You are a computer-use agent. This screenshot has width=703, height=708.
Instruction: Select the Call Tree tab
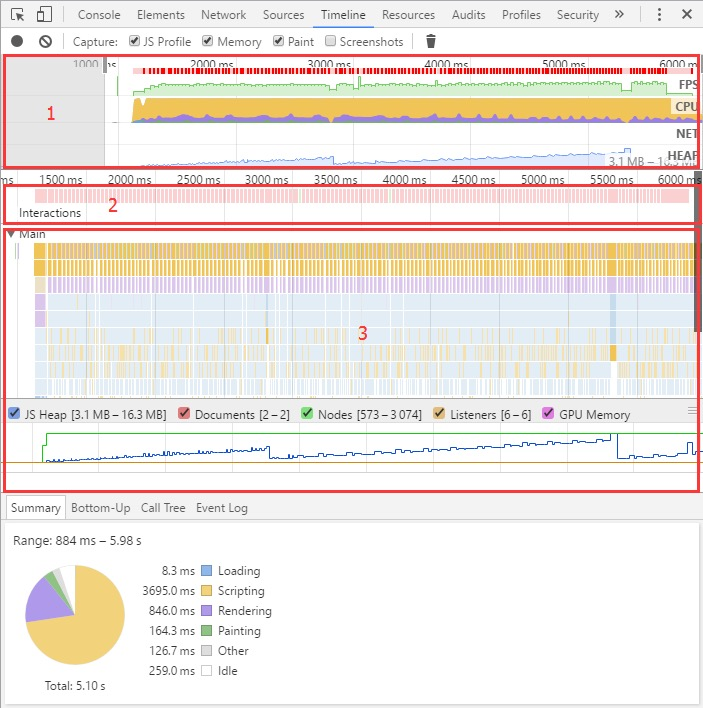[x=163, y=508]
